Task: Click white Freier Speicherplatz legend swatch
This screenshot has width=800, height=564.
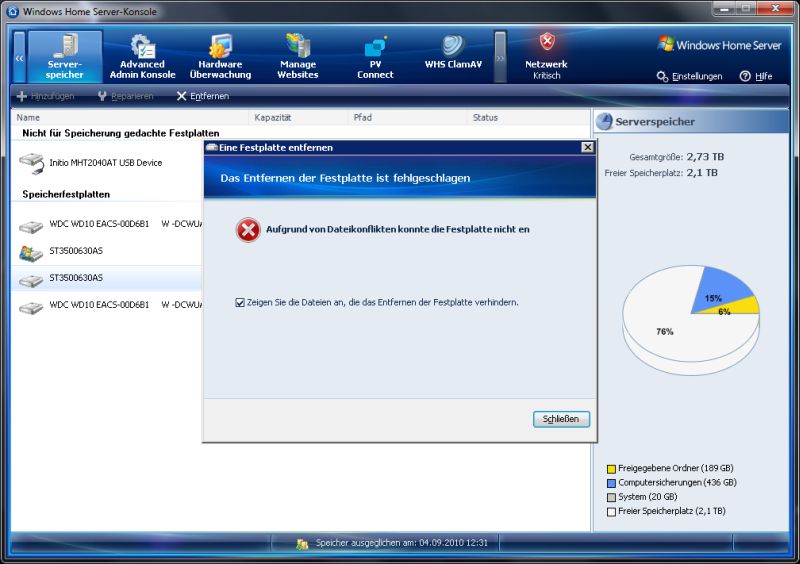Action: (611, 511)
